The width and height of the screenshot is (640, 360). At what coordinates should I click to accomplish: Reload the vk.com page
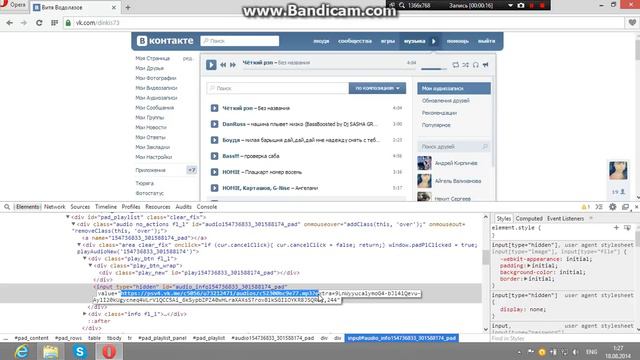(x=39, y=23)
